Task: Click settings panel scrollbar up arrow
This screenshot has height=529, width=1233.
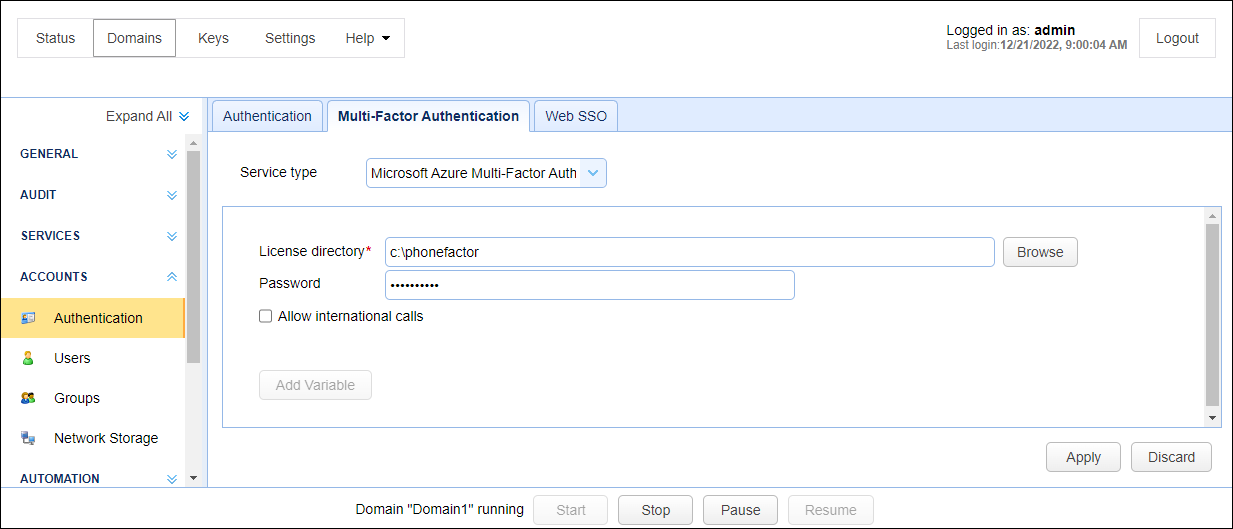Action: [1212, 215]
